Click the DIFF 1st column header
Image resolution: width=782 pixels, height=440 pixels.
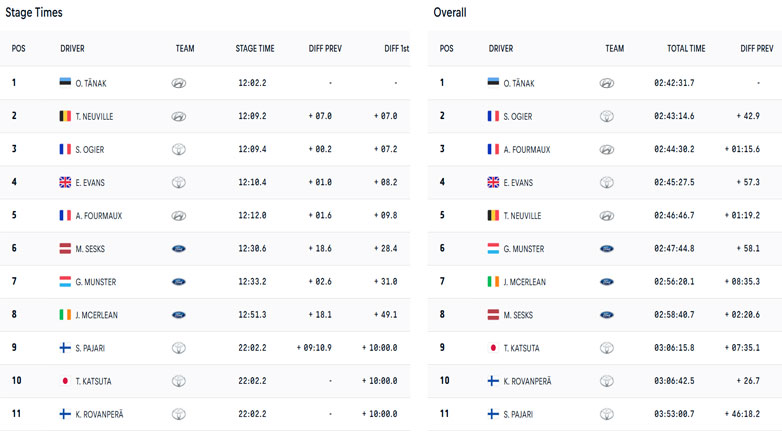tap(397, 48)
